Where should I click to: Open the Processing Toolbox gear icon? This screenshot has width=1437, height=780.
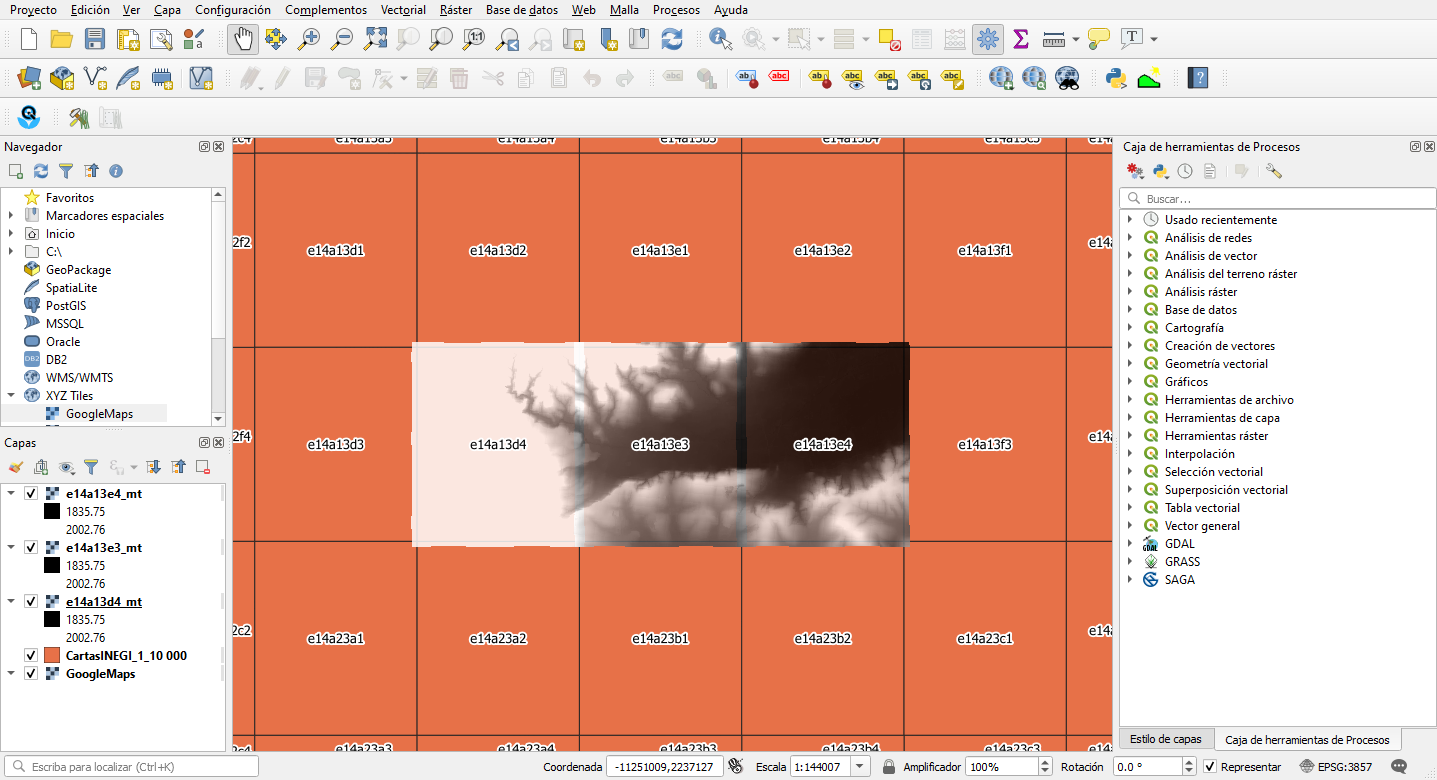click(988, 39)
